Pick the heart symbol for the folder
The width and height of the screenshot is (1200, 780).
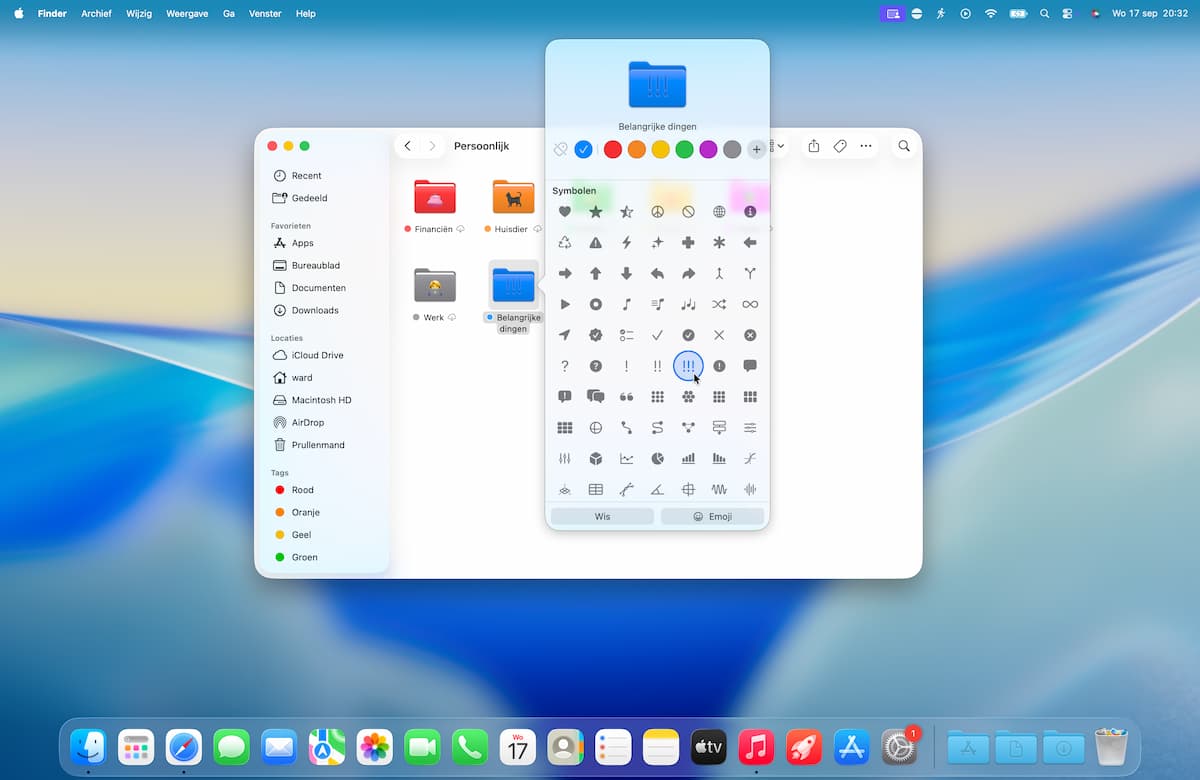pyautogui.click(x=565, y=212)
